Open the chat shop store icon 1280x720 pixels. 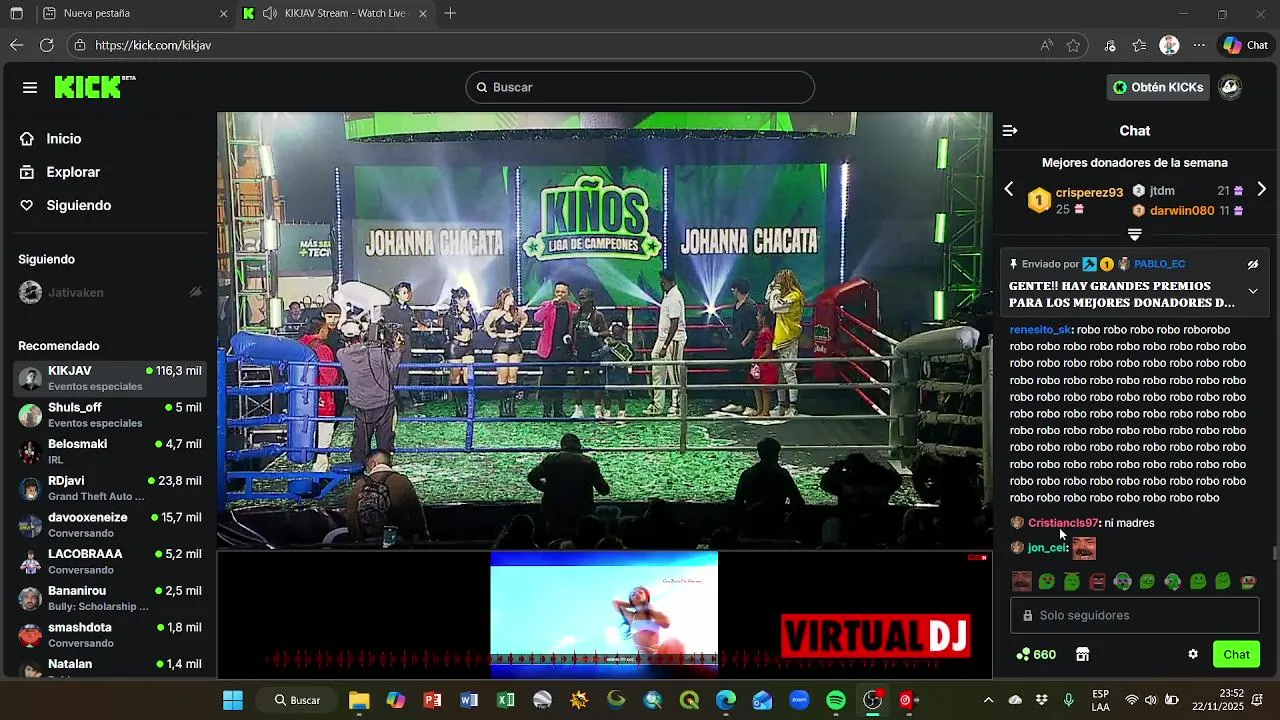click(1082, 654)
